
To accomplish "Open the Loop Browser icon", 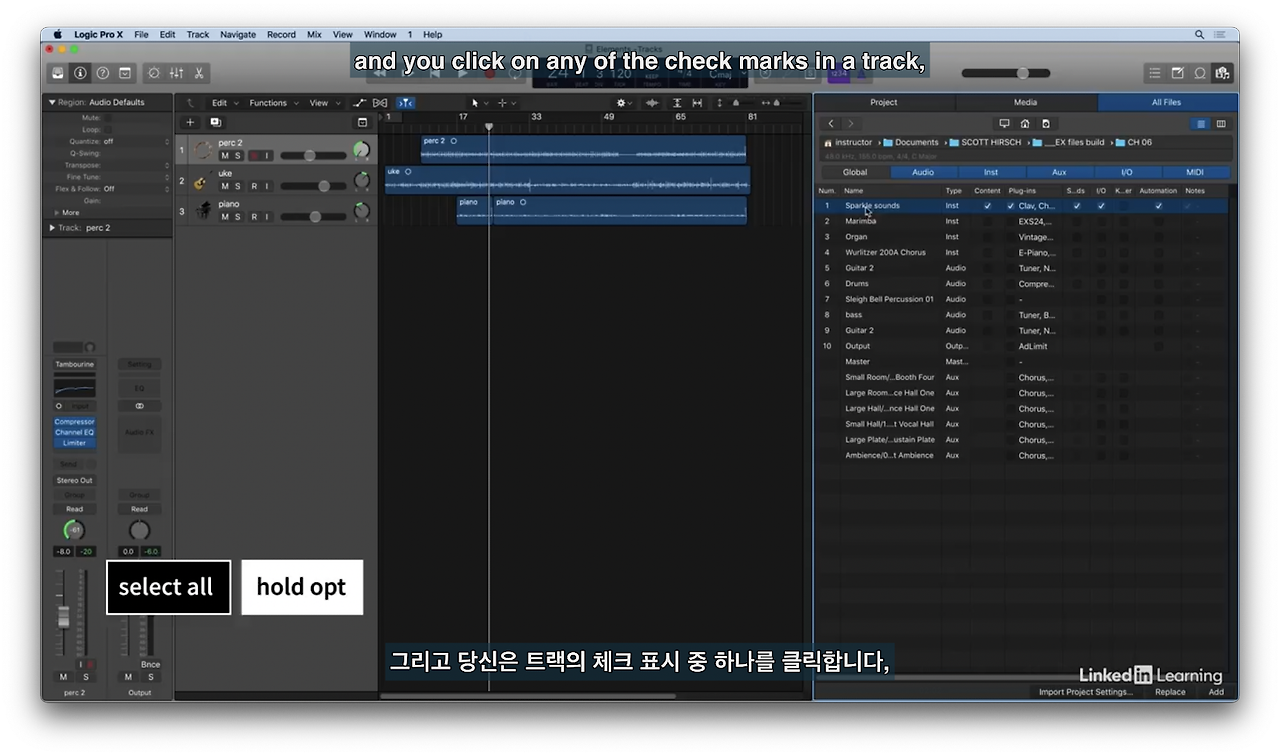I will point(1200,73).
